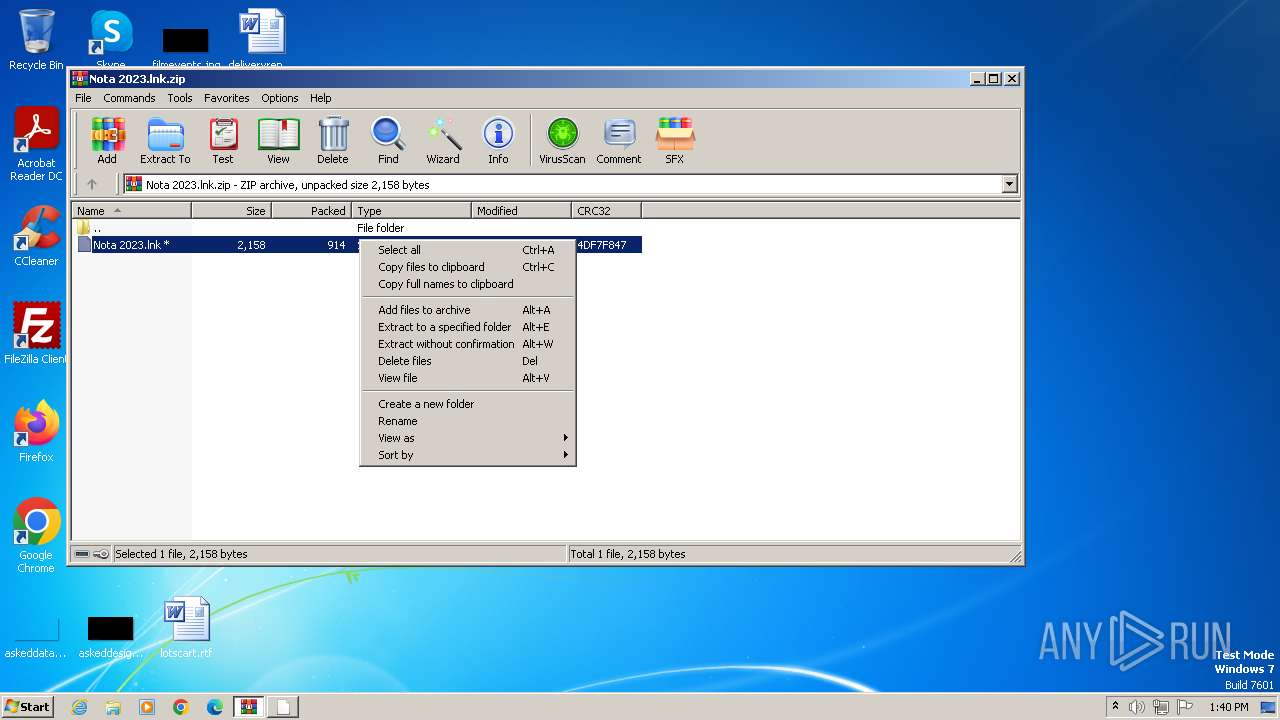
Task: Select the Nota 2023.lnk file row
Action: (358, 245)
